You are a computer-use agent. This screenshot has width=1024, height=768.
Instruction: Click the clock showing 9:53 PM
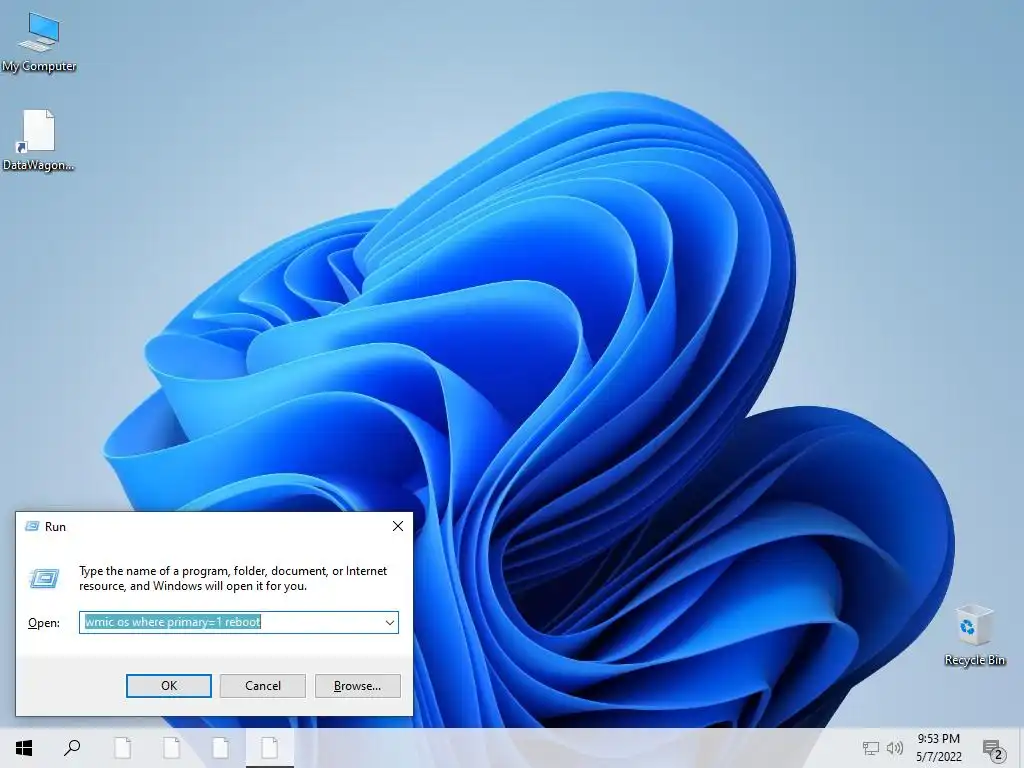point(938,739)
